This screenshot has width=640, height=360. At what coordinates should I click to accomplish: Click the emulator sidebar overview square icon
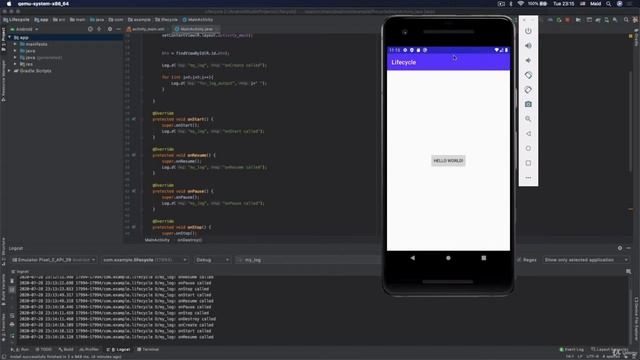[x=528, y=163]
